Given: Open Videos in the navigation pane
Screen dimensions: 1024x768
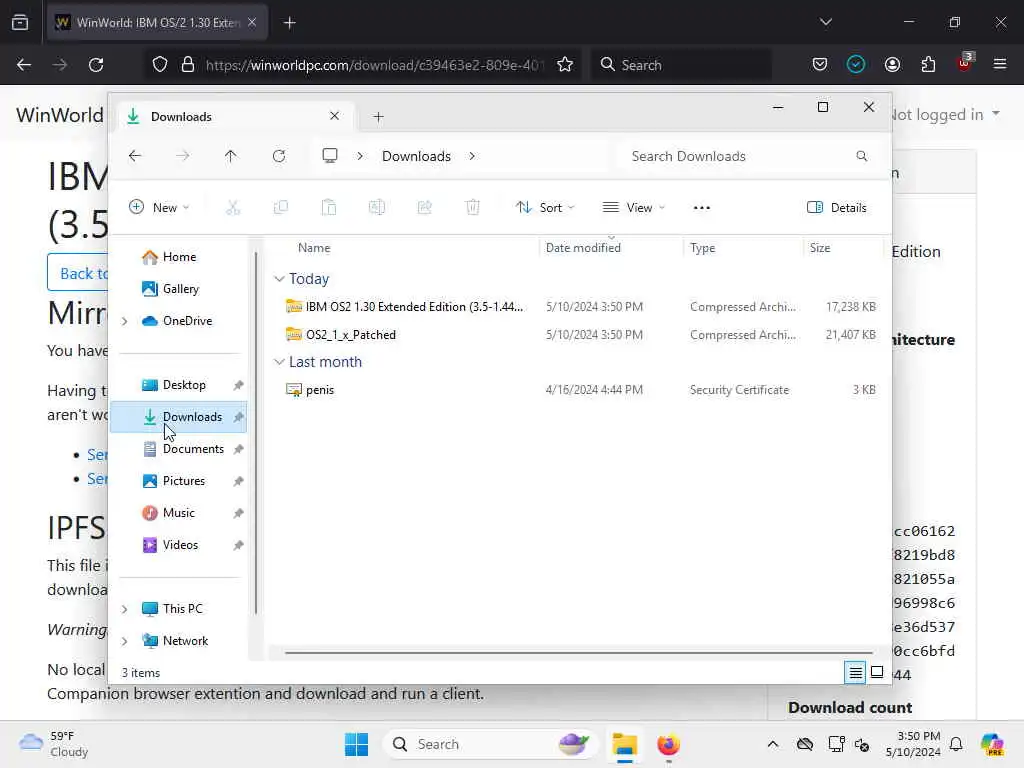Looking at the screenshot, I should point(179,545).
